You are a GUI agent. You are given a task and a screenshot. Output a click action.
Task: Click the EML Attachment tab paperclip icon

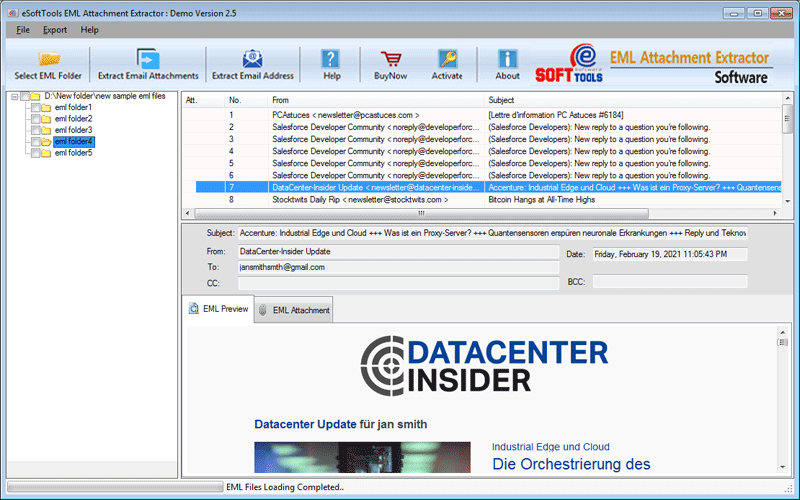coord(263,310)
